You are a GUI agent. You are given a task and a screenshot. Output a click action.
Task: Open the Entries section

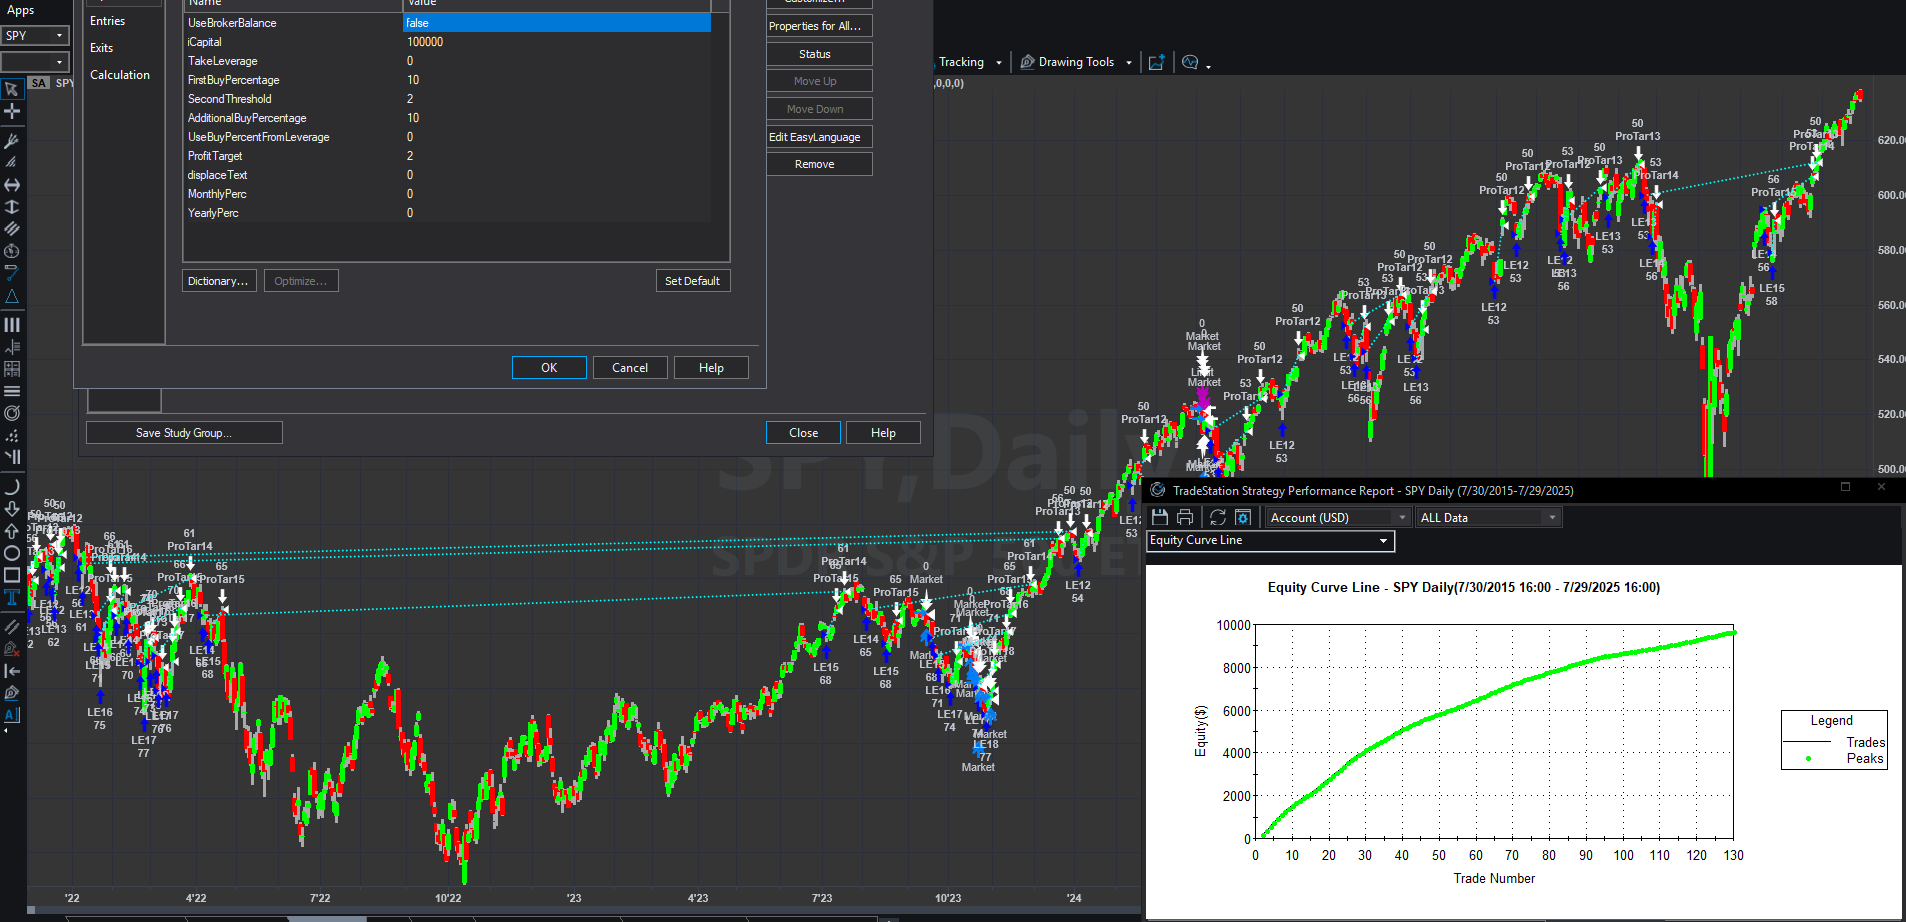point(107,21)
